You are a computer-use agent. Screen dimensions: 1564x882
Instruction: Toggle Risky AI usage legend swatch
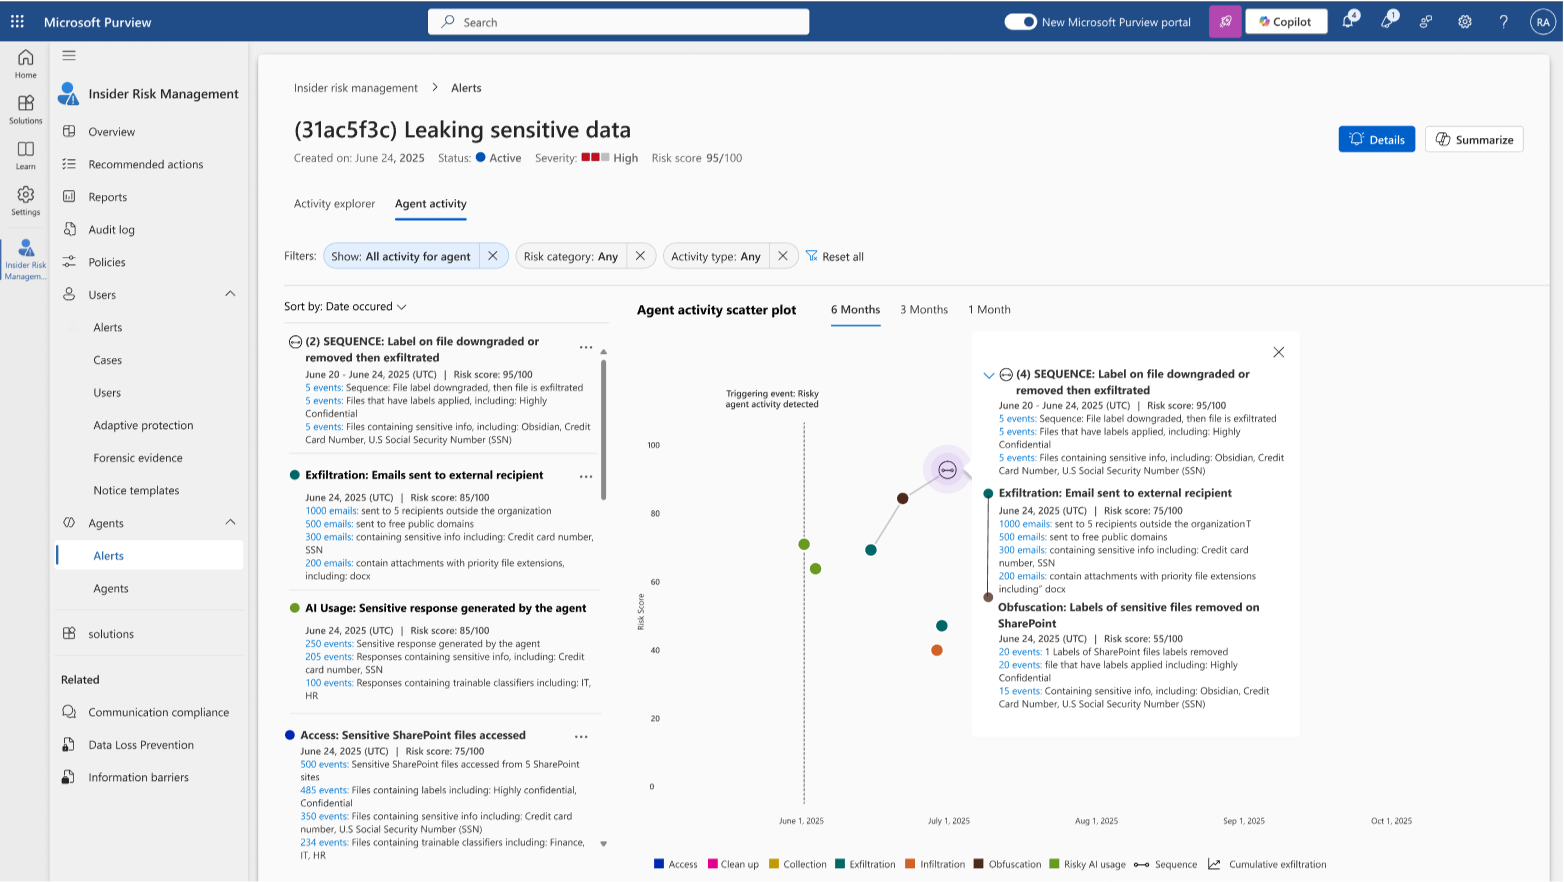1054,864
